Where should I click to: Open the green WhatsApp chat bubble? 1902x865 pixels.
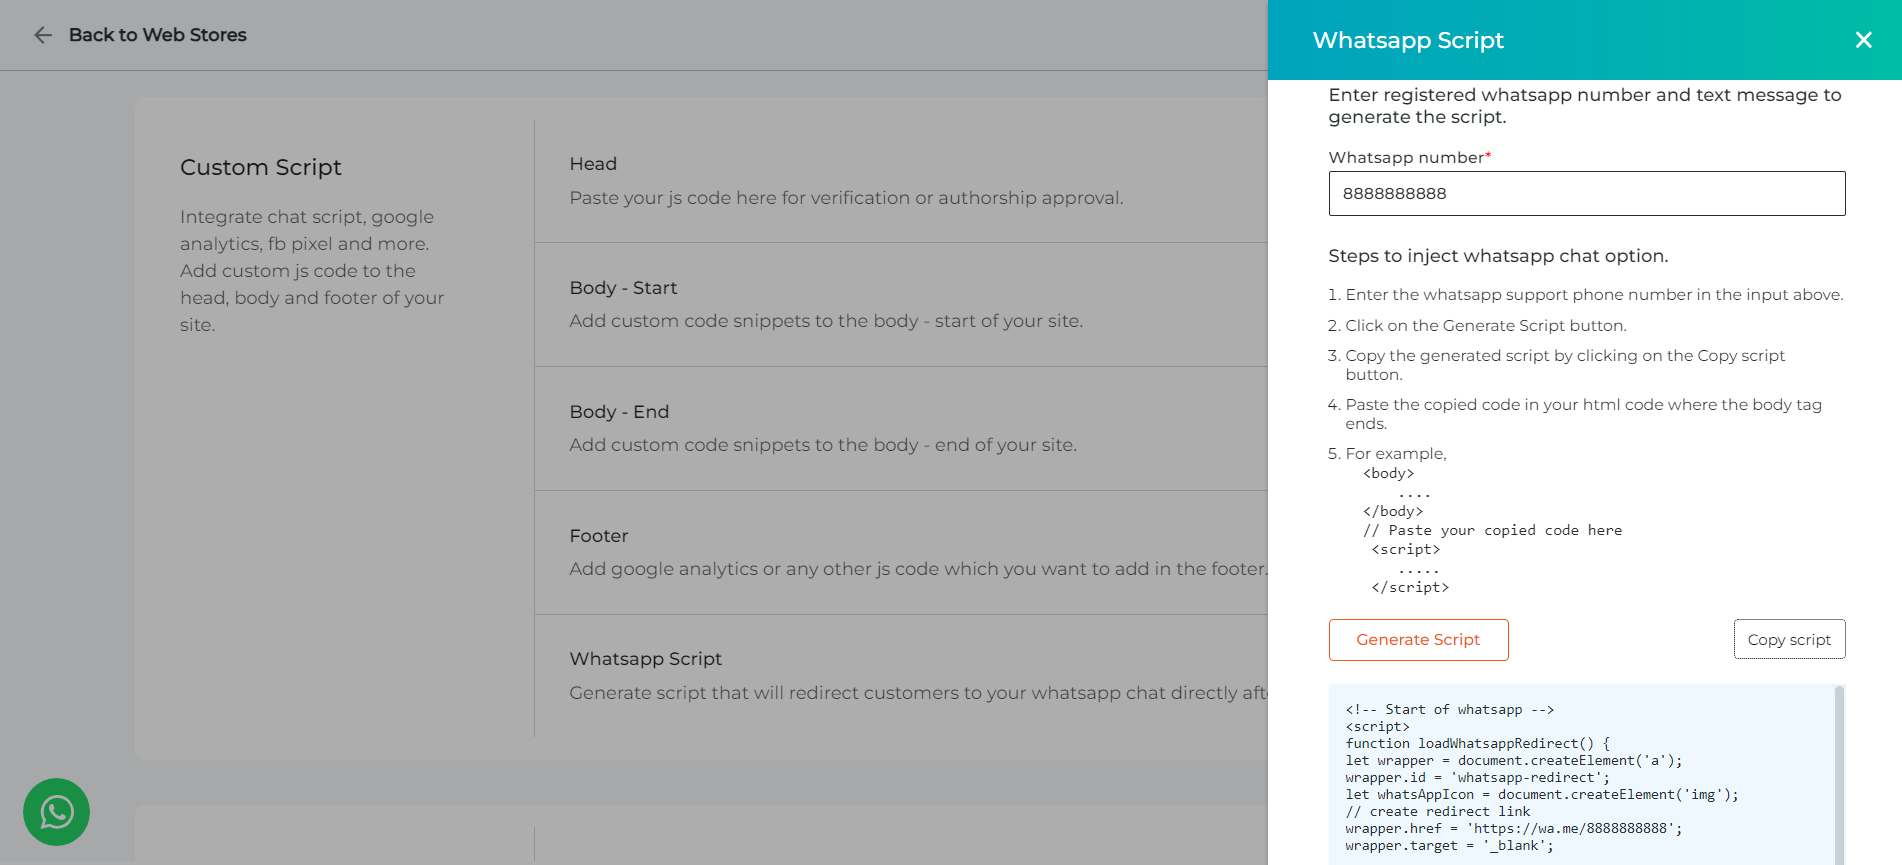click(56, 812)
